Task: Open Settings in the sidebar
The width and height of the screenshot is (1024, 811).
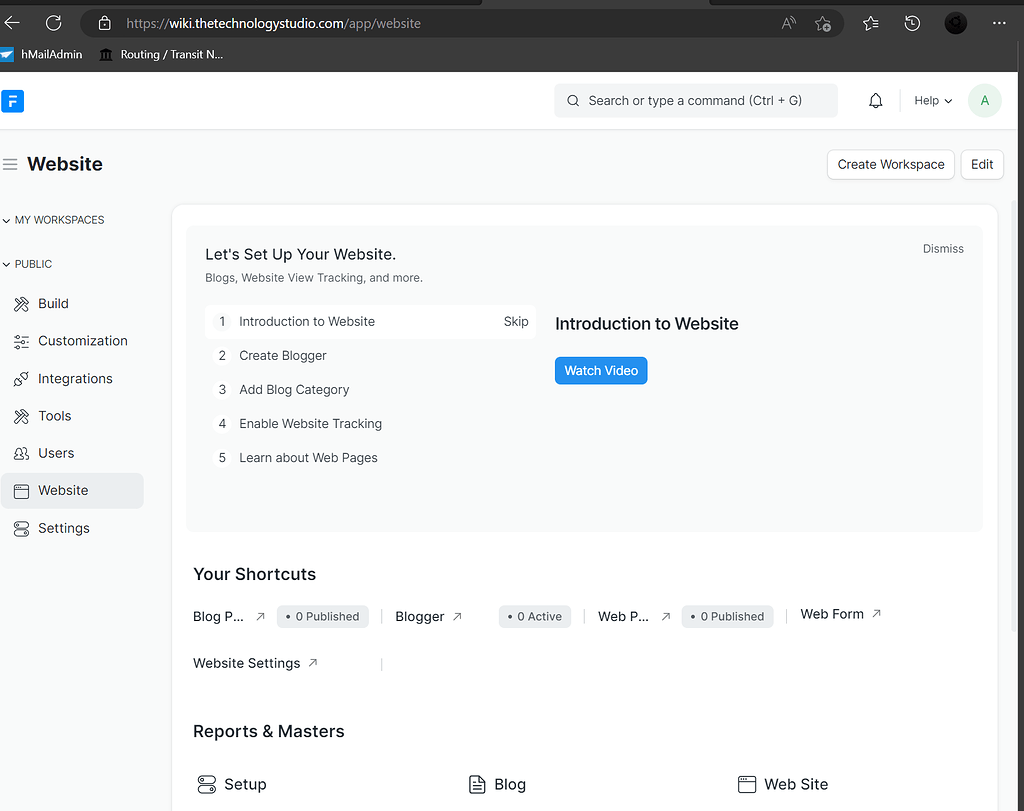Action: [x=63, y=528]
